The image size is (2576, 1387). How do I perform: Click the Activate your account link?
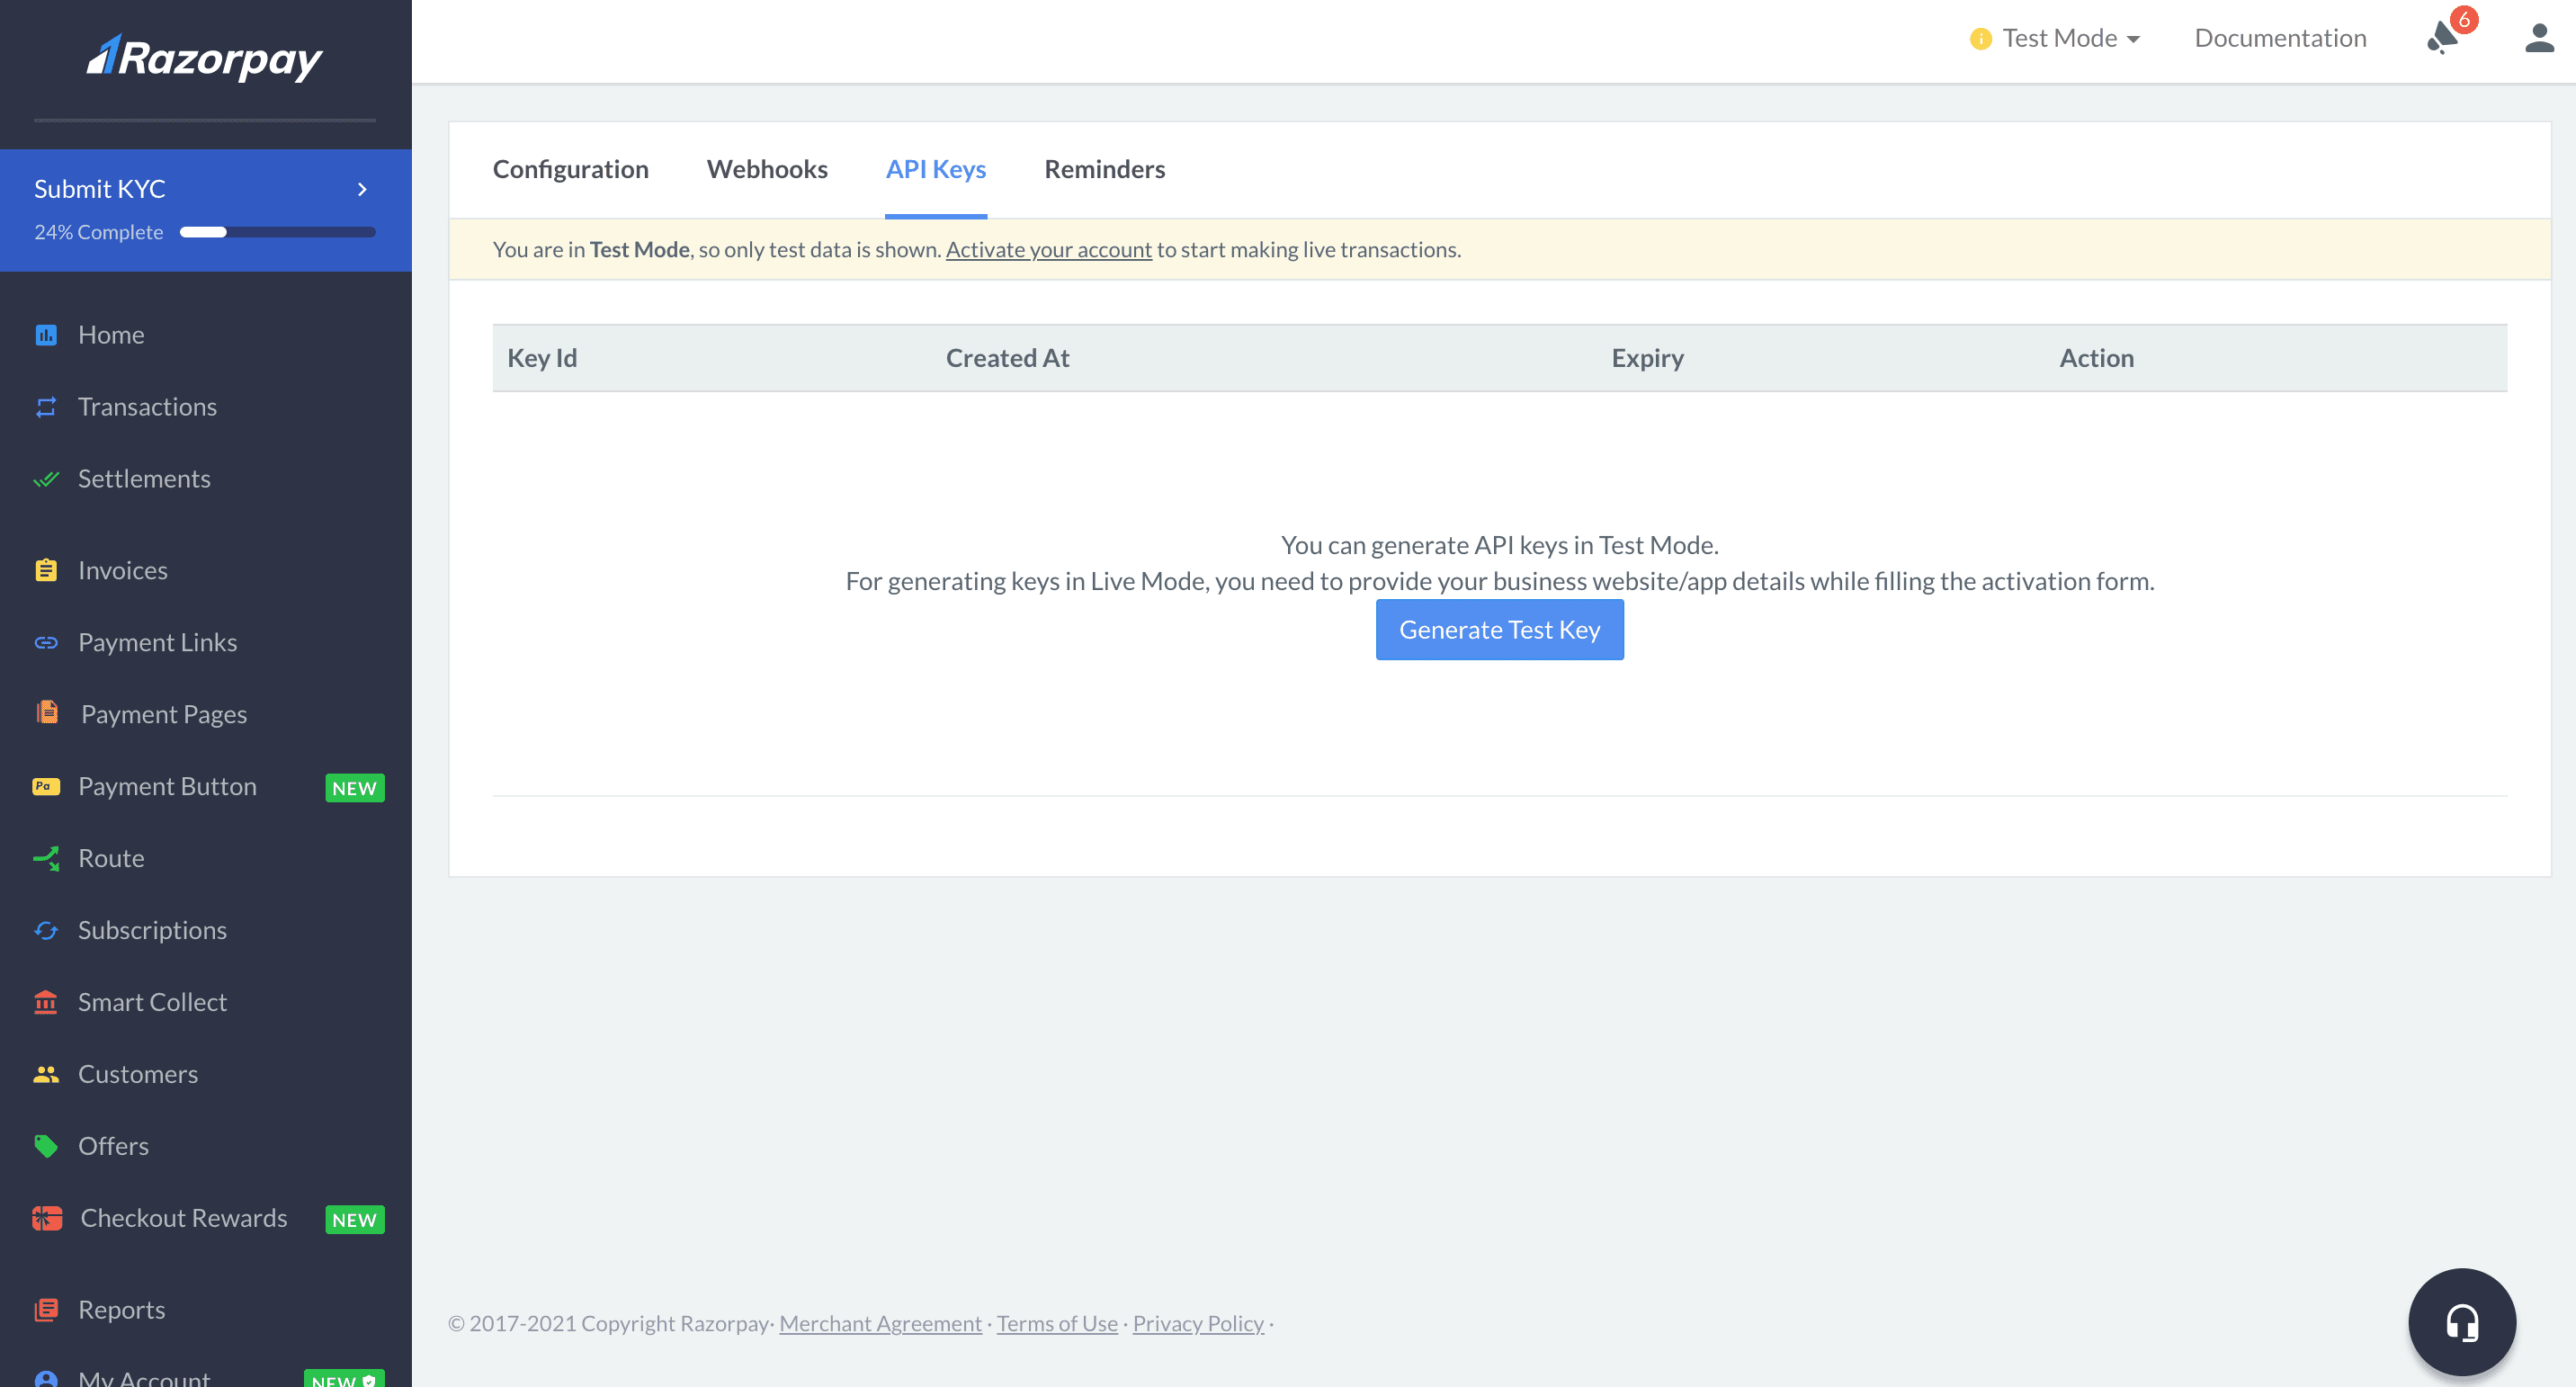pyautogui.click(x=1048, y=249)
